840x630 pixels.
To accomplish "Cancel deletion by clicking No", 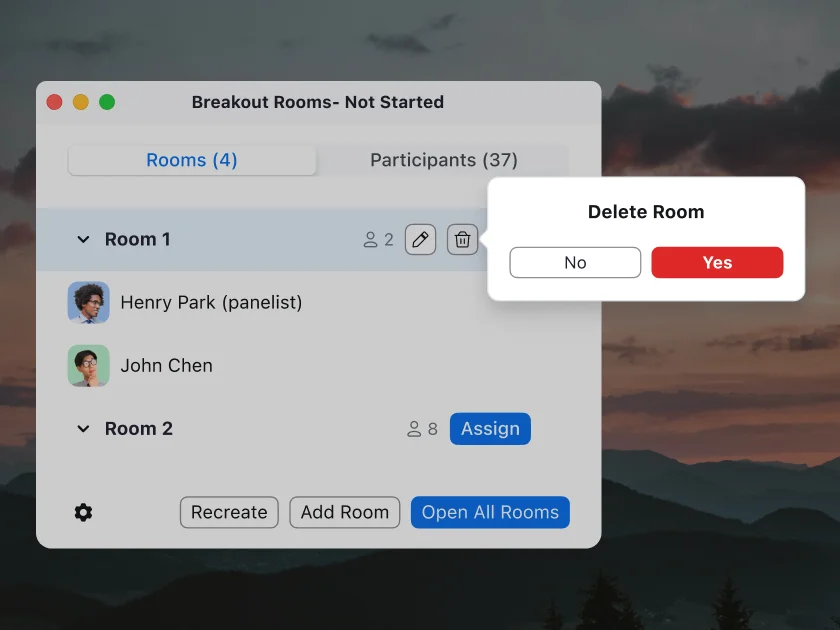I will pos(575,262).
